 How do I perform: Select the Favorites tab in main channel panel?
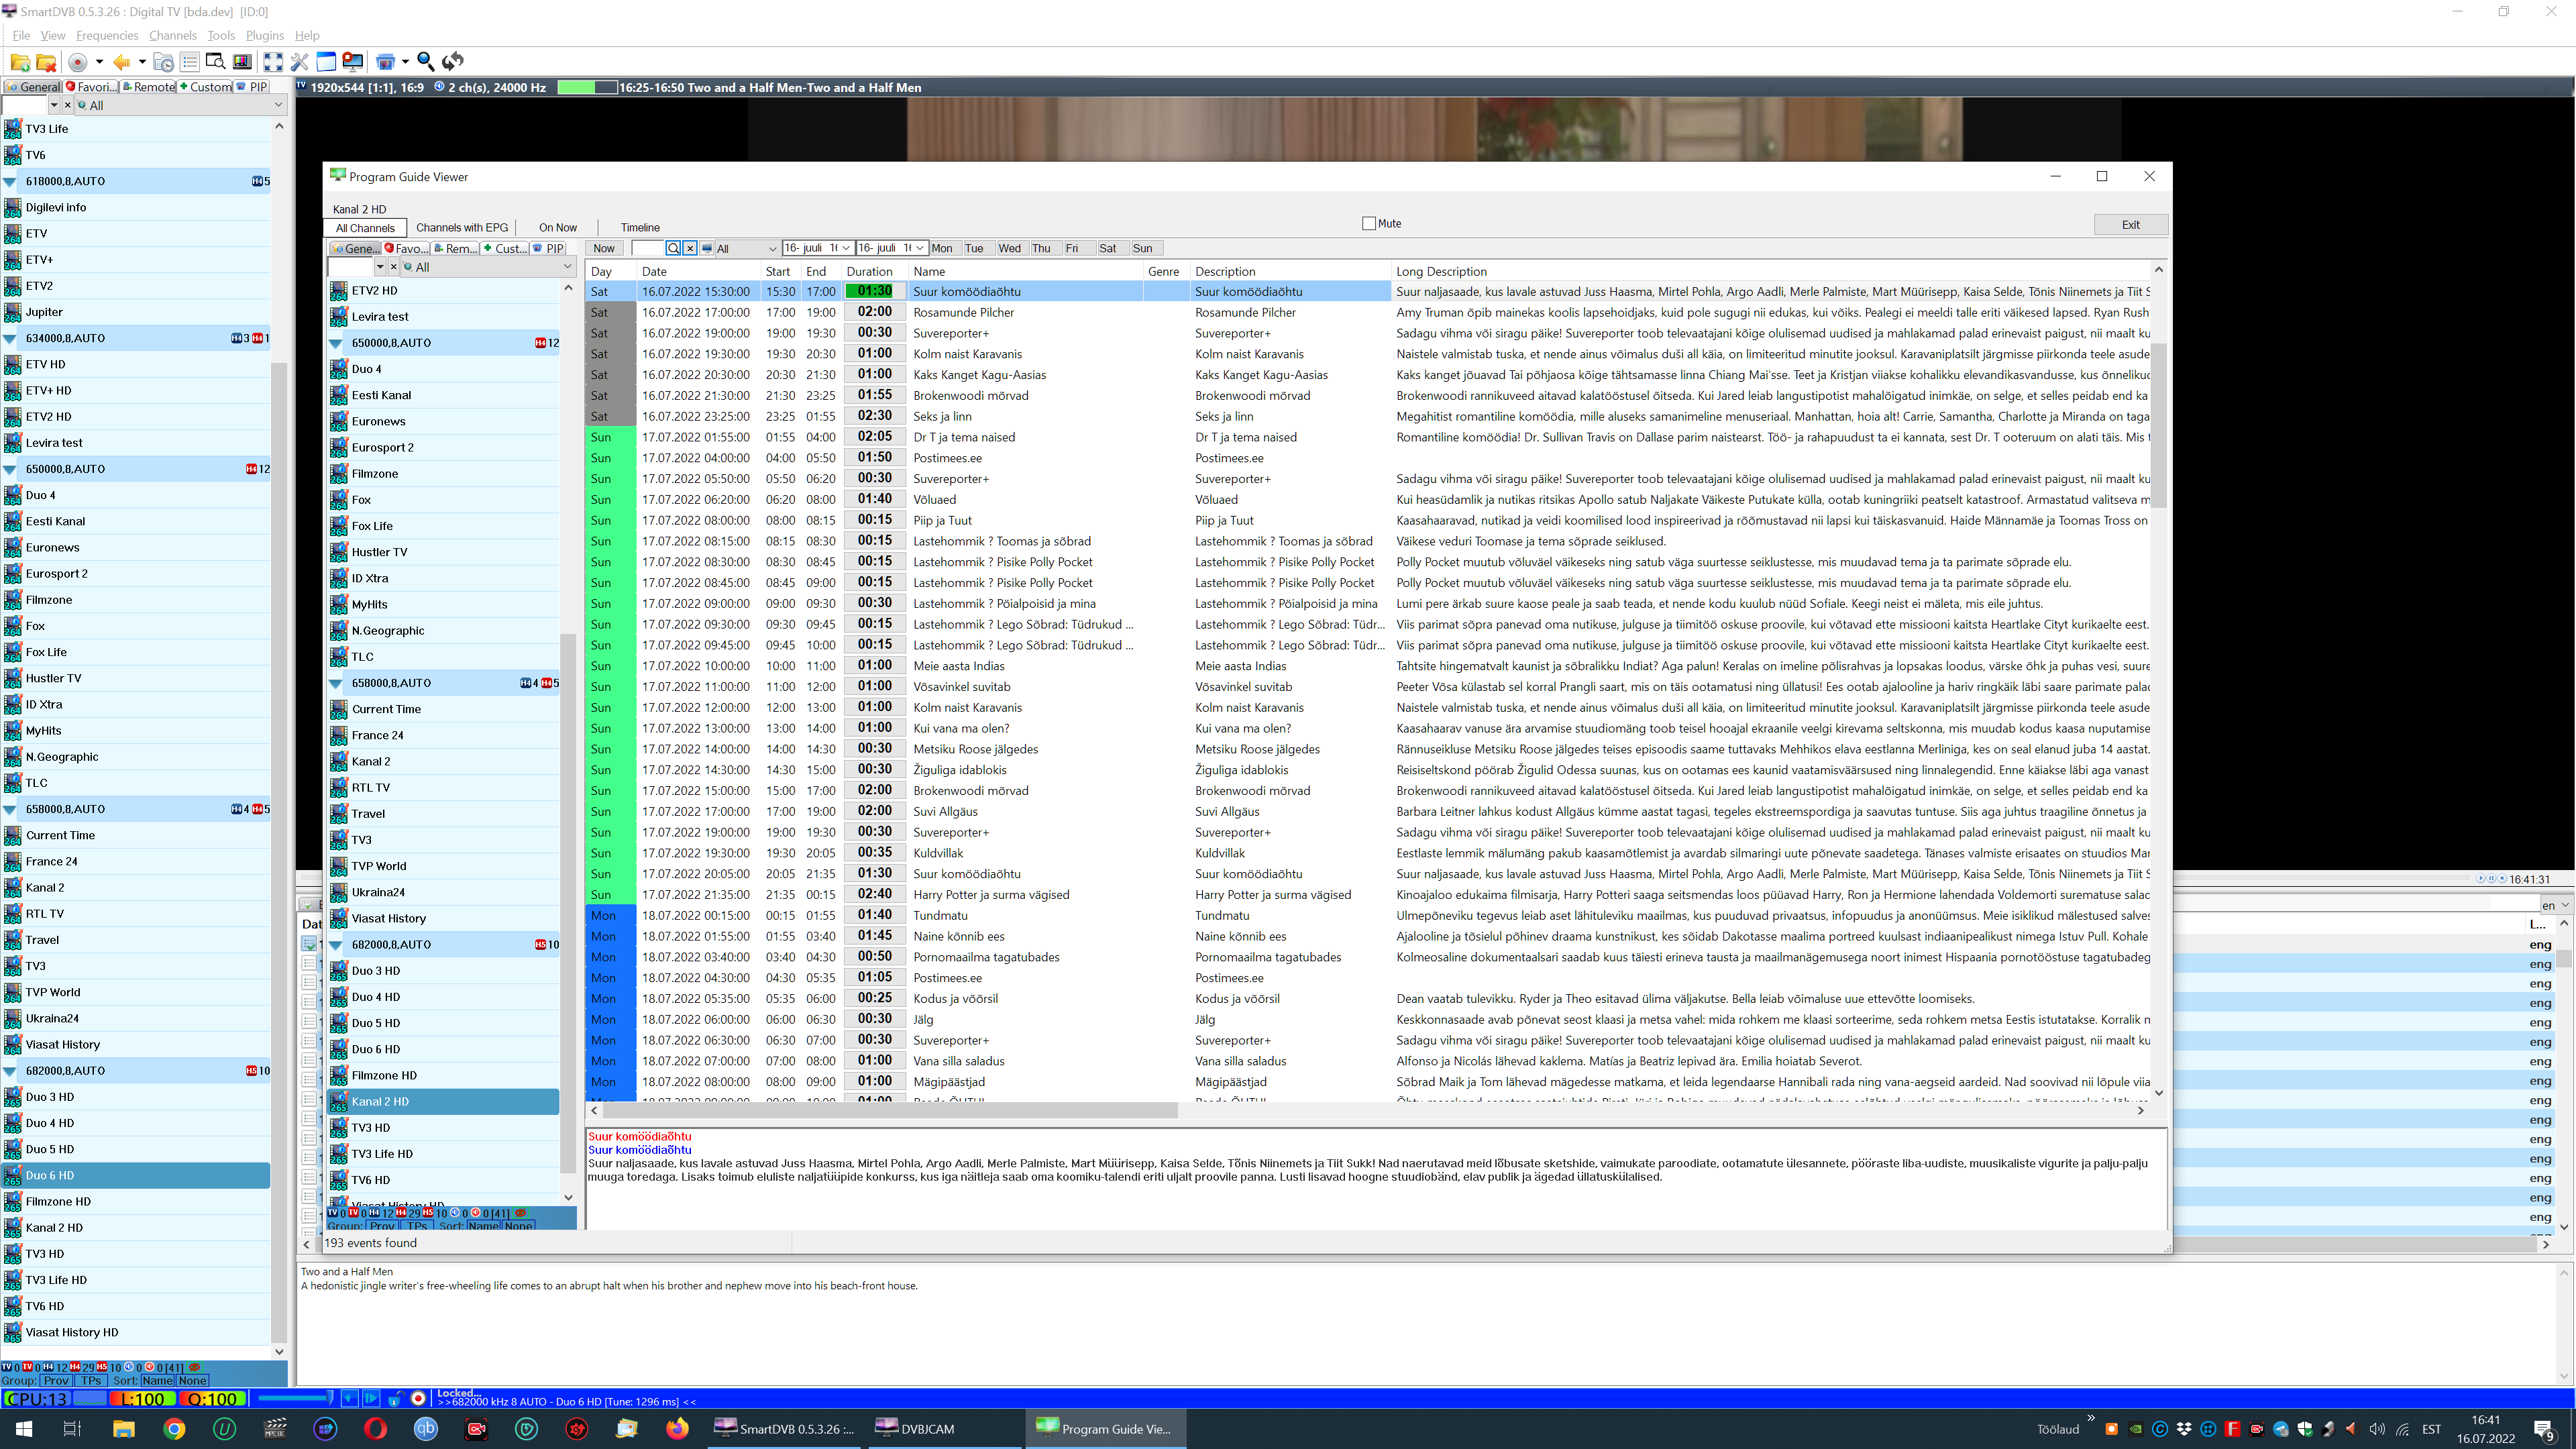[x=91, y=87]
